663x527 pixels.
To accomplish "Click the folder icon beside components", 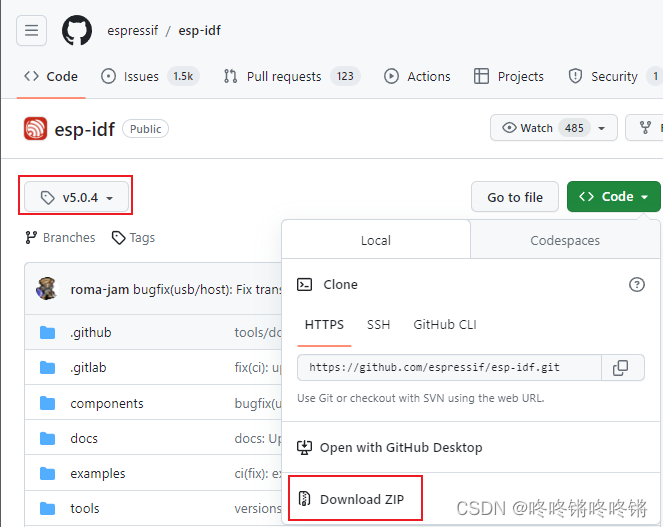I will (47, 403).
